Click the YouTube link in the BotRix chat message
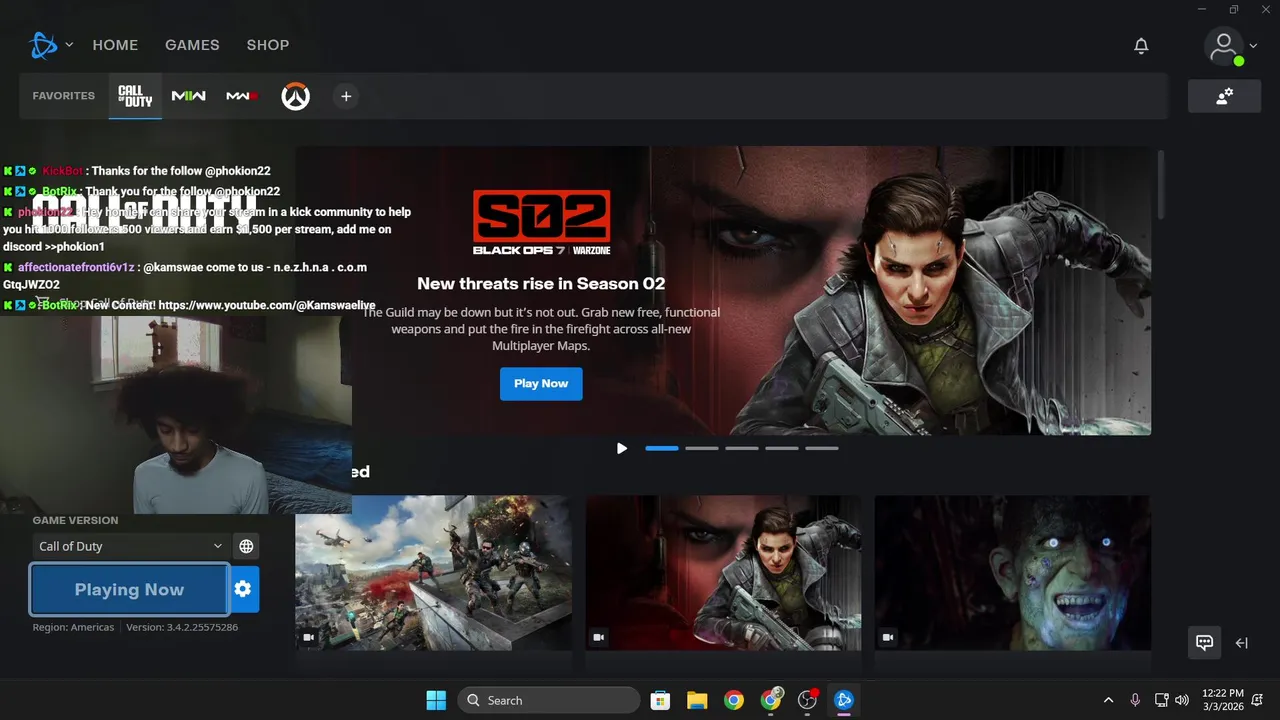Screen dimensions: 1280x720 coord(267,305)
